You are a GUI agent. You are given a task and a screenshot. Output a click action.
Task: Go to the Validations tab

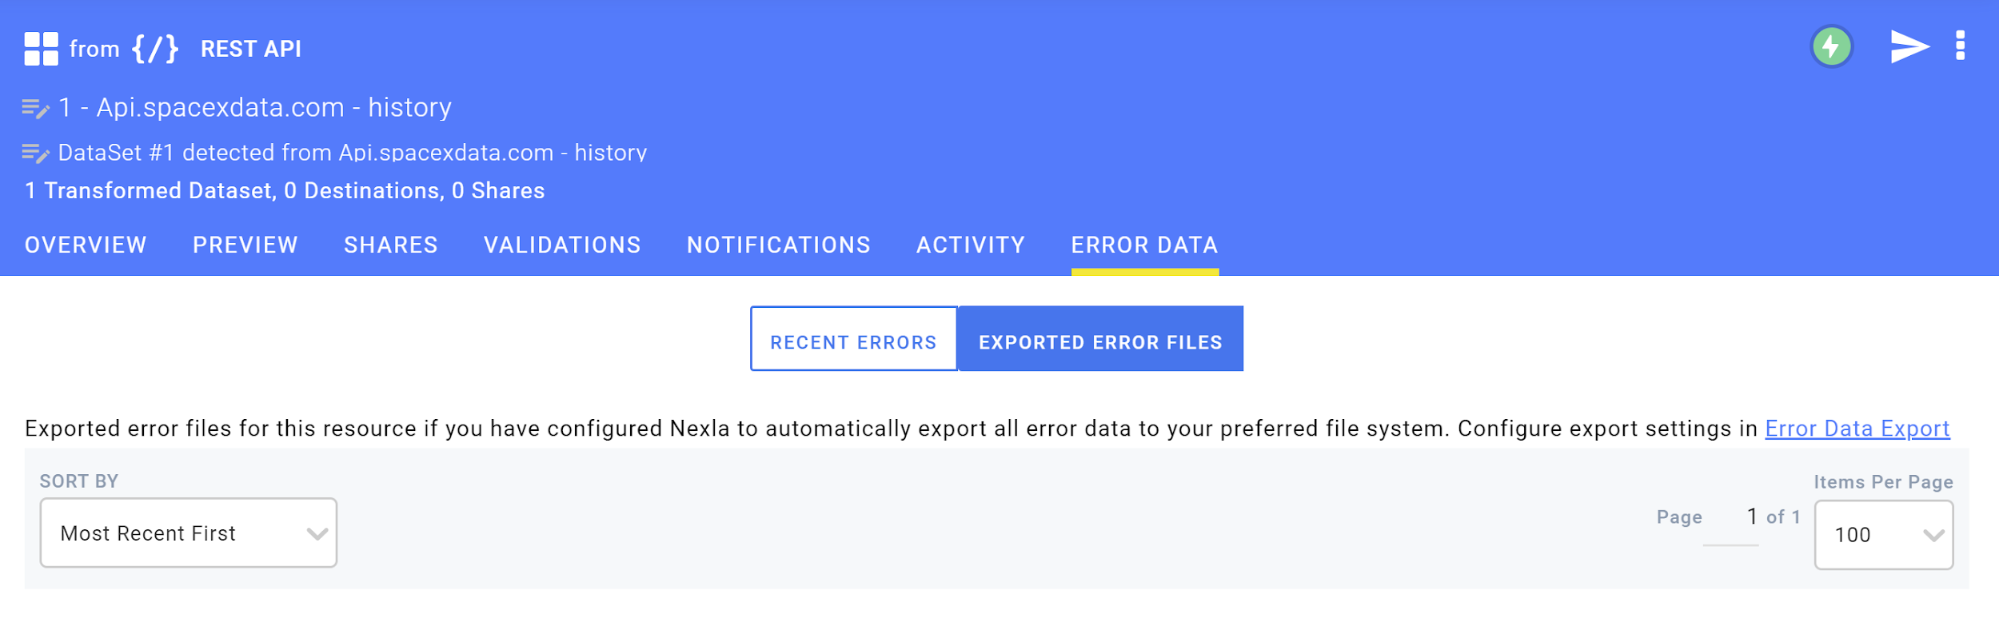point(562,245)
